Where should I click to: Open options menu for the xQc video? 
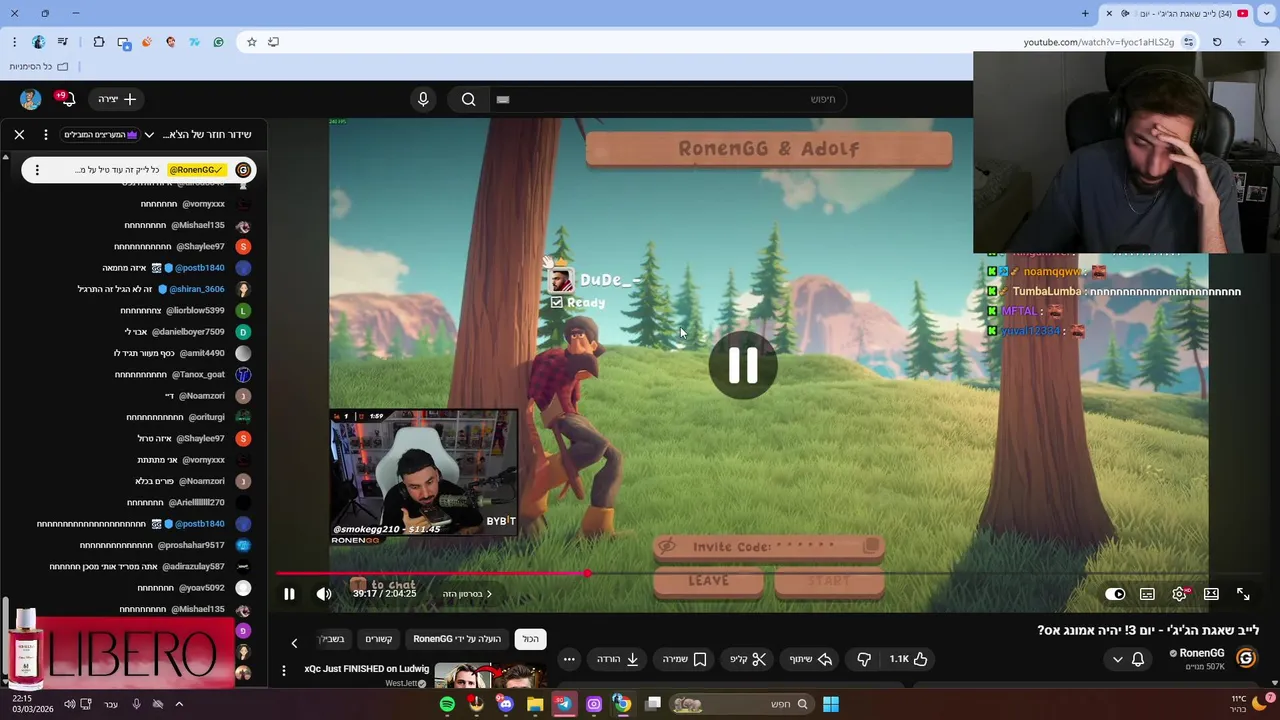284,671
